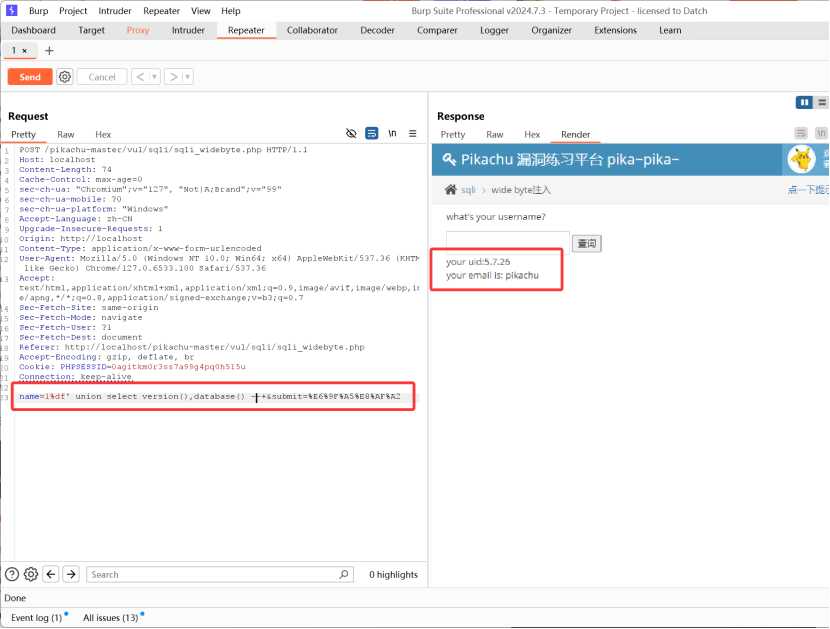The height and width of the screenshot is (629, 830).
Task: Jump to previous search match arrow
Action: coord(51,574)
